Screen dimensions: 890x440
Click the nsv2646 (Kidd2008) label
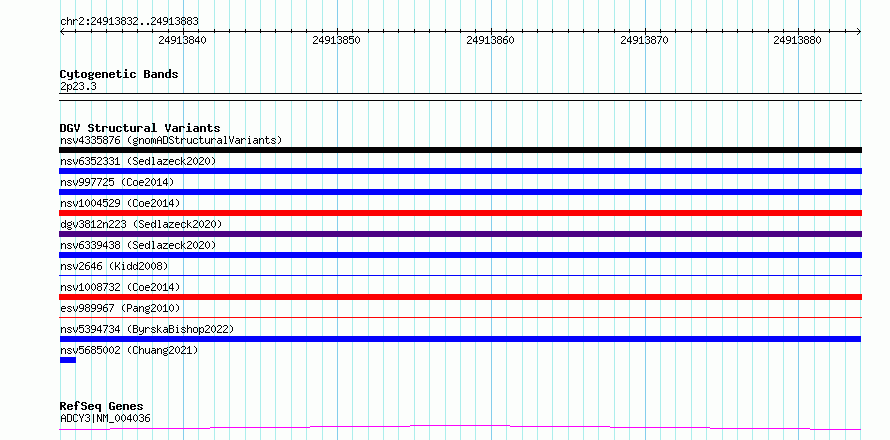[114, 266]
